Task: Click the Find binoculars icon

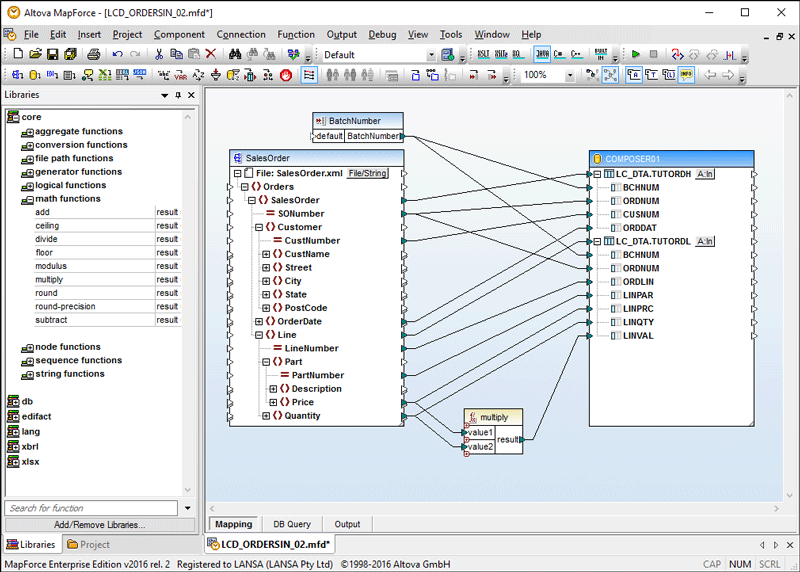Action: (236, 54)
